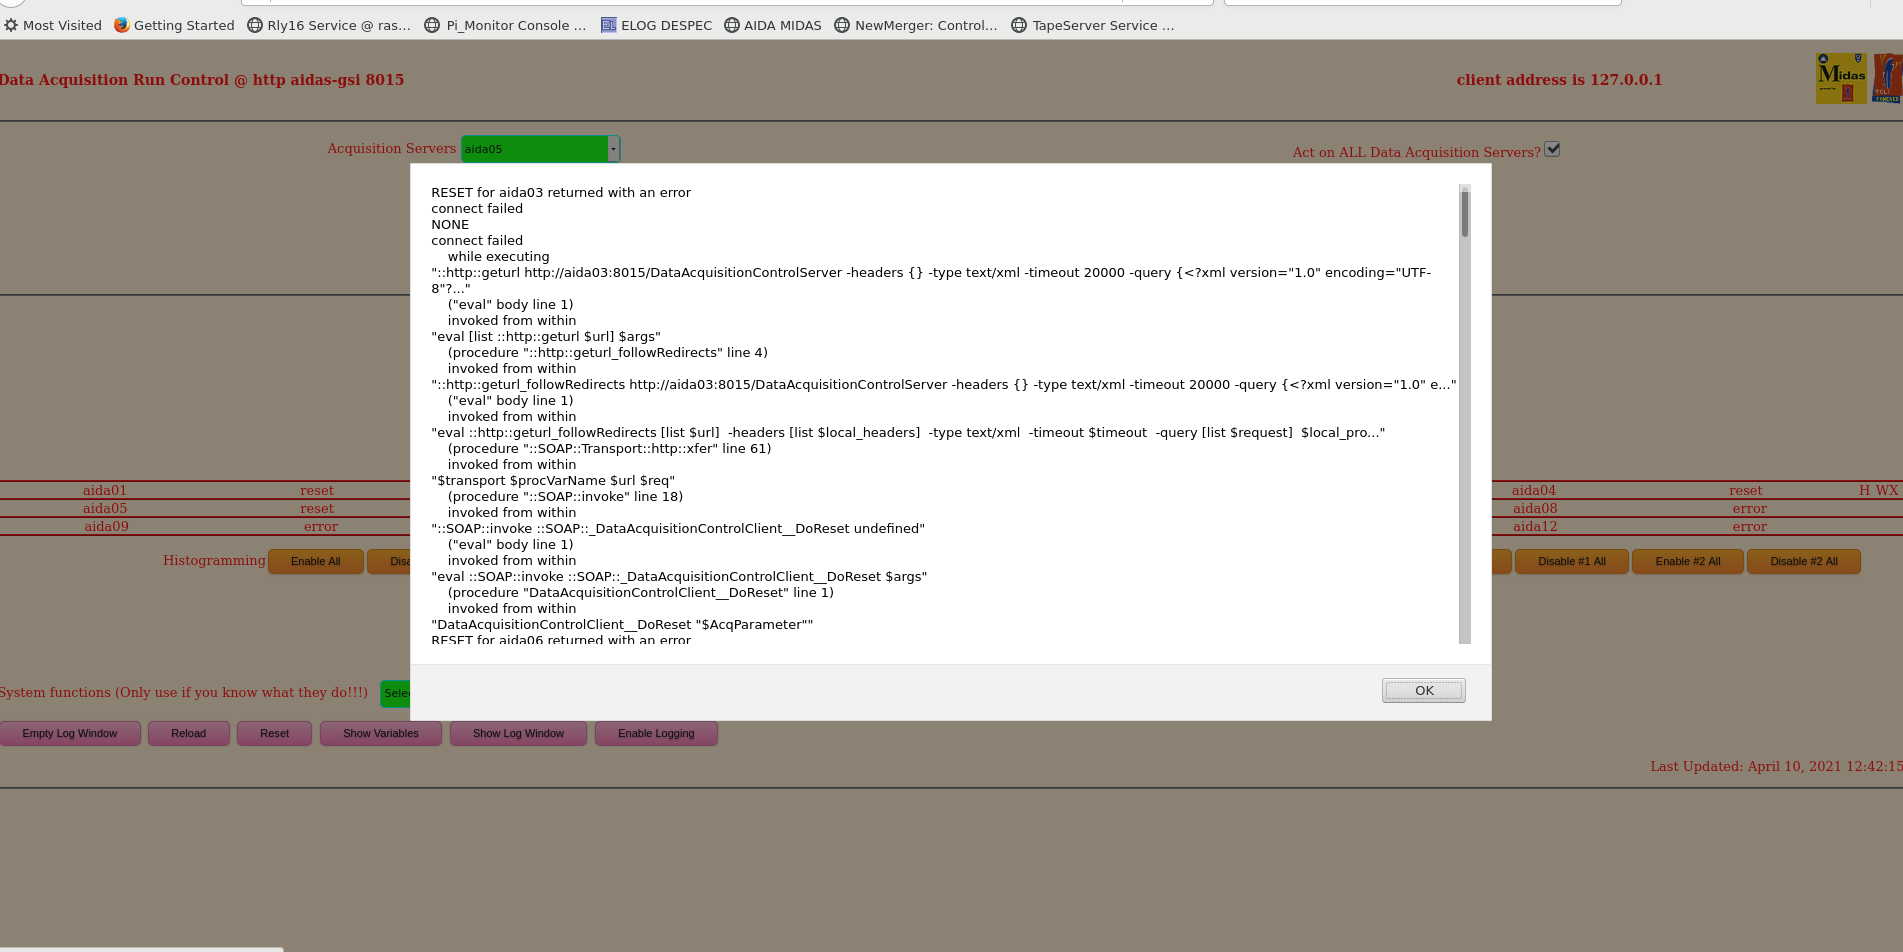Select the aida08 server row label
This screenshot has height=952, width=1903.
1535,508
